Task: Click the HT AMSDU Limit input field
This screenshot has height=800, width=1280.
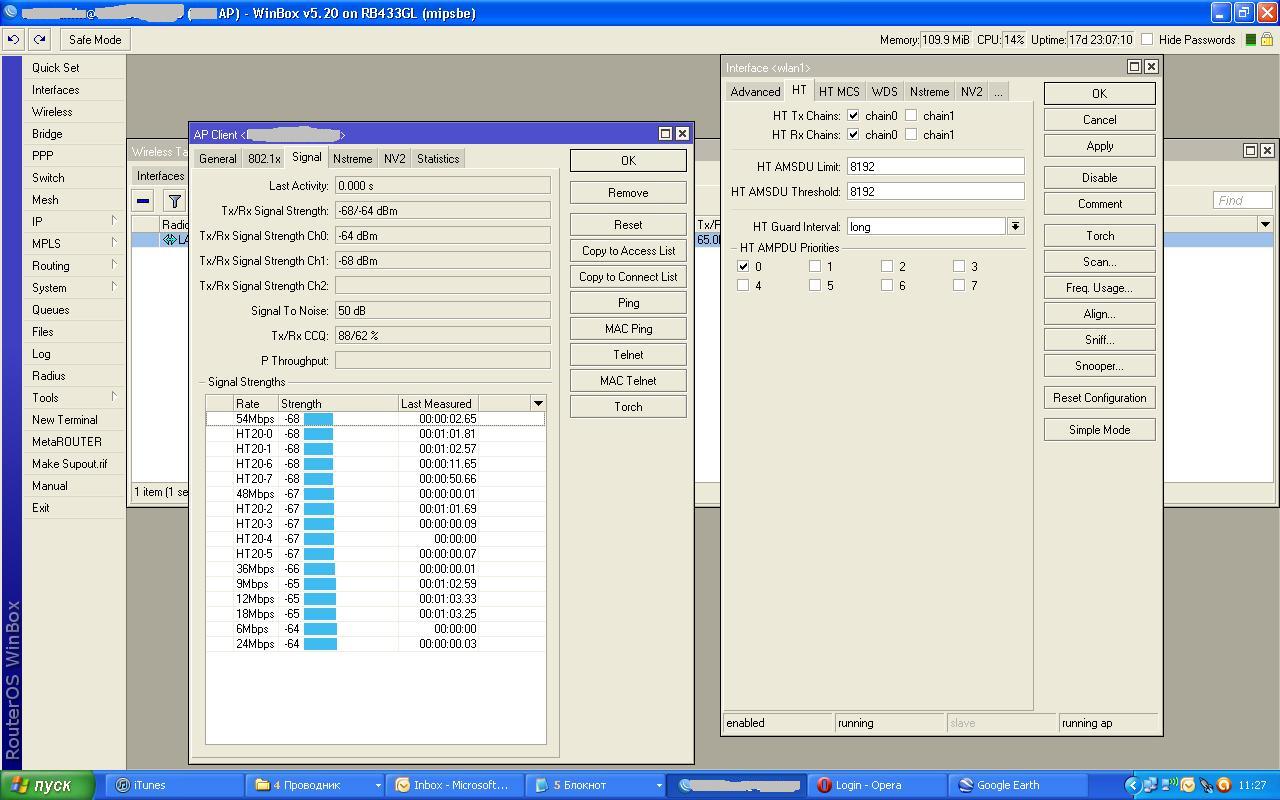Action: [935, 167]
